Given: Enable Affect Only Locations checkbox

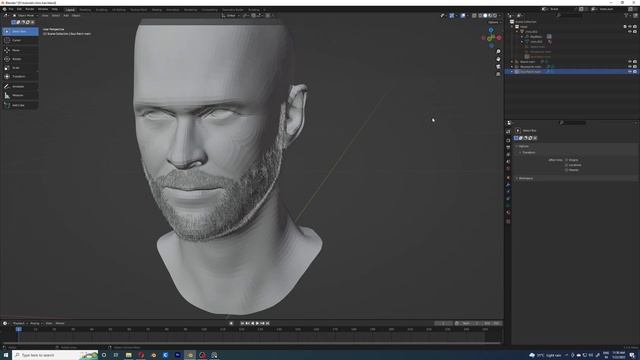Looking at the screenshot, I should coord(567,165).
